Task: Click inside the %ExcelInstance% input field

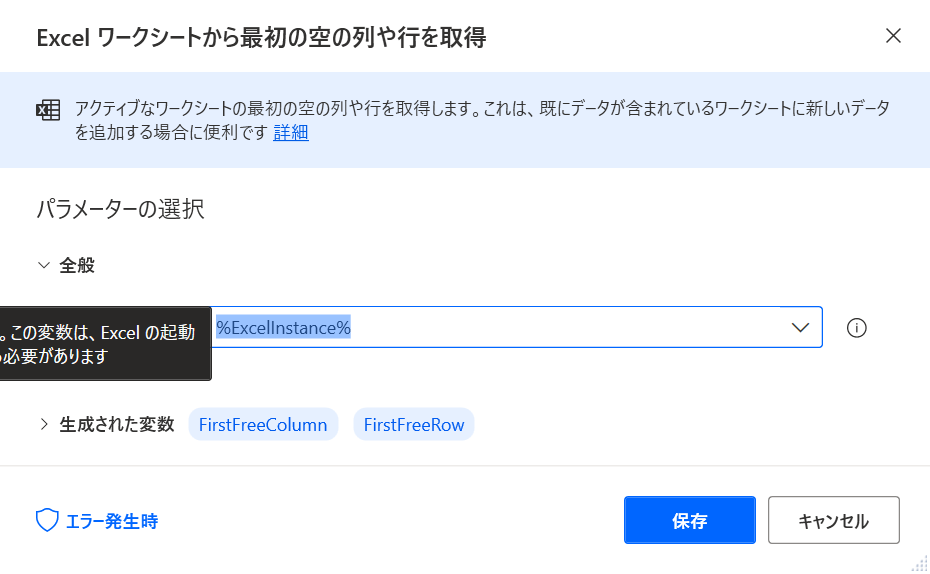Action: pyautogui.click(x=498, y=327)
